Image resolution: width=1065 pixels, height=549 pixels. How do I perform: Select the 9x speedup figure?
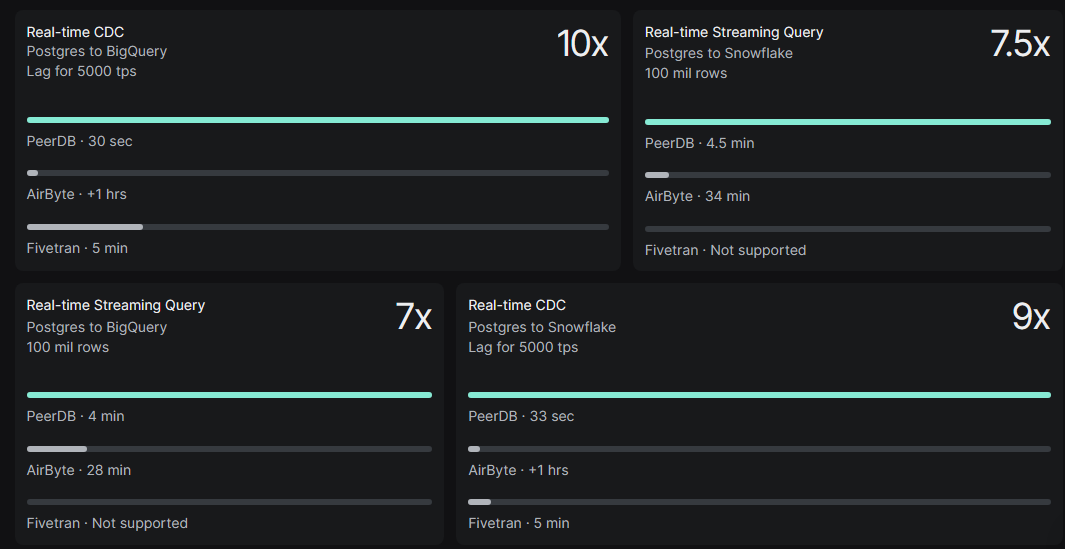[x=1031, y=317]
